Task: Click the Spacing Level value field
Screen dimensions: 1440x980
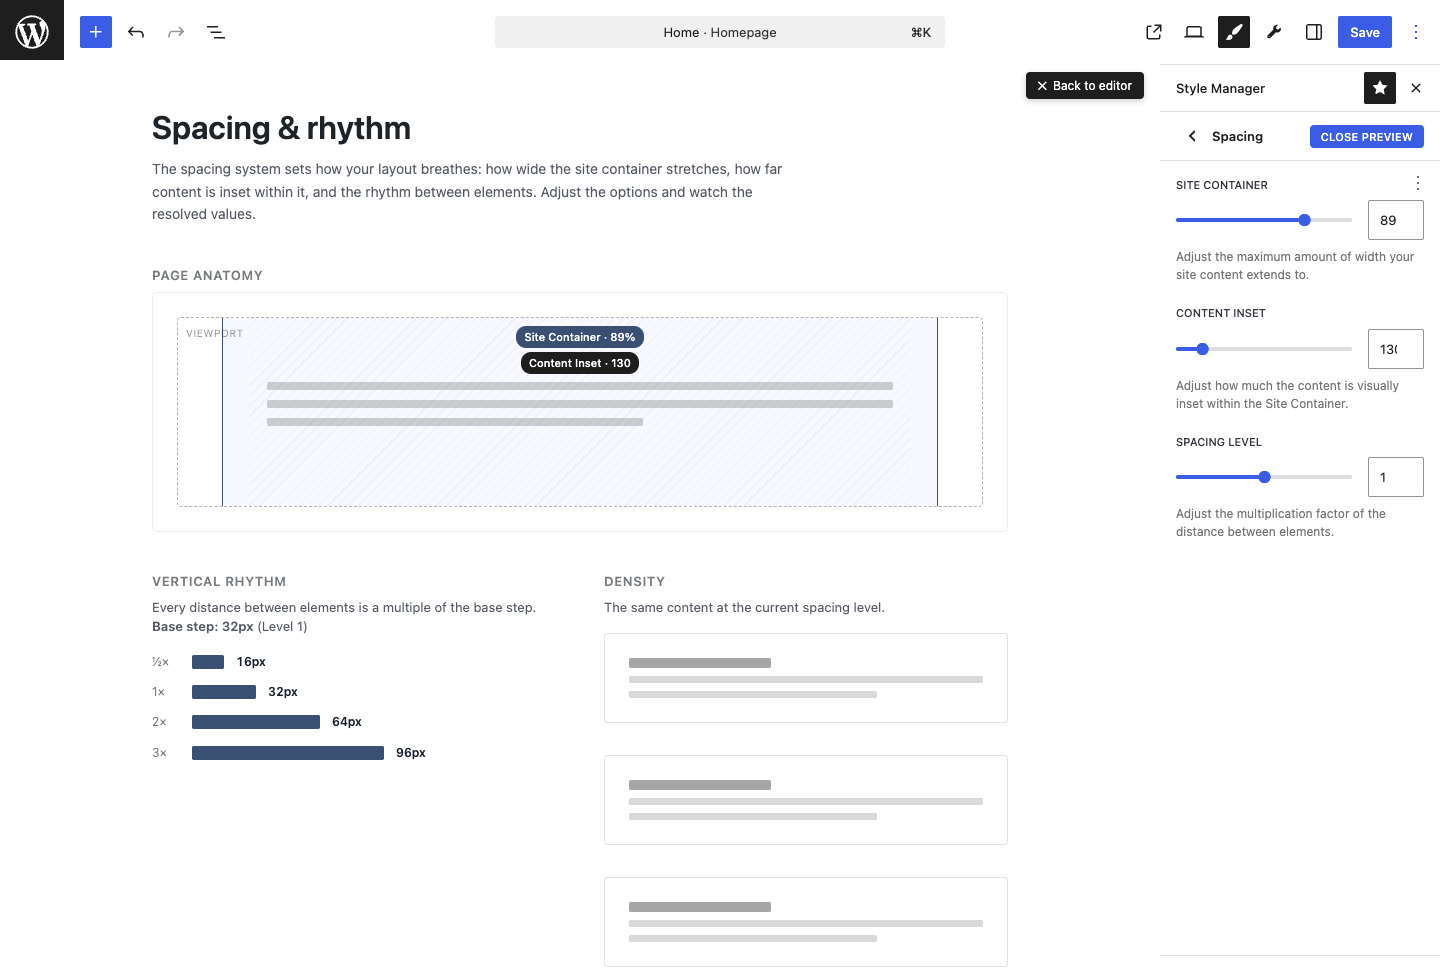Action: pyautogui.click(x=1396, y=477)
